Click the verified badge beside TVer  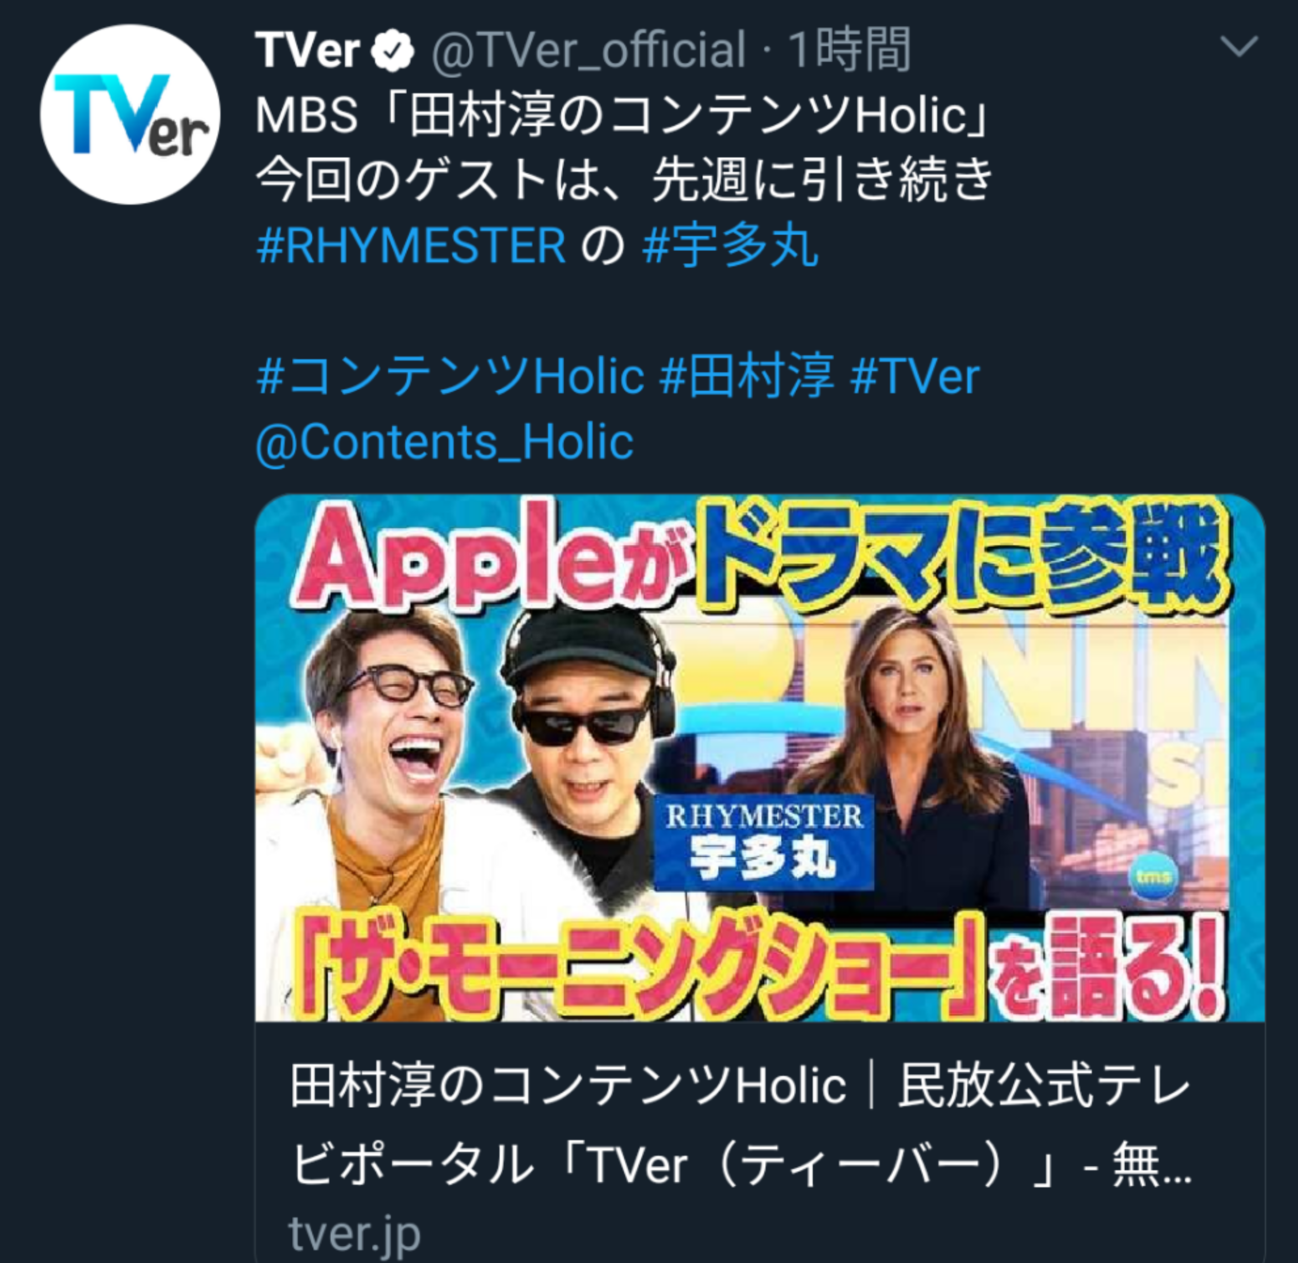point(394,51)
